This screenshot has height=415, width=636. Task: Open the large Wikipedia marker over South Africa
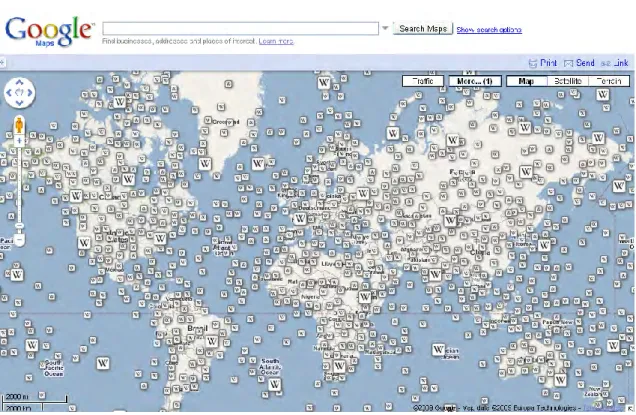(x=339, y=367)
